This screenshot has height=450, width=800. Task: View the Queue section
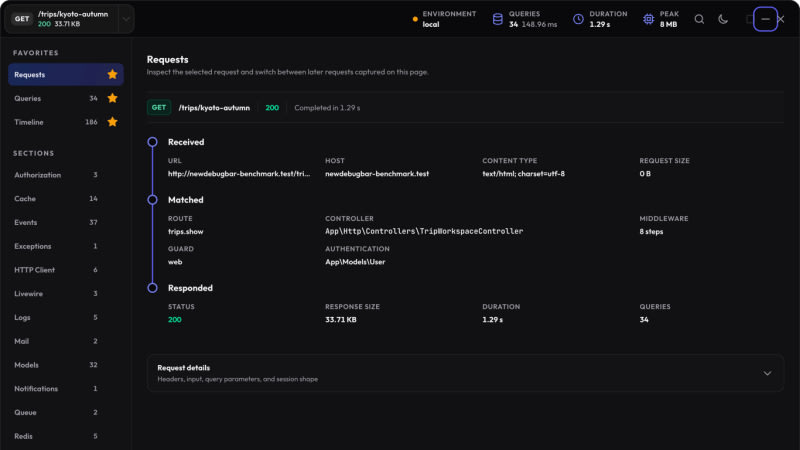click(x=66, y=412)
